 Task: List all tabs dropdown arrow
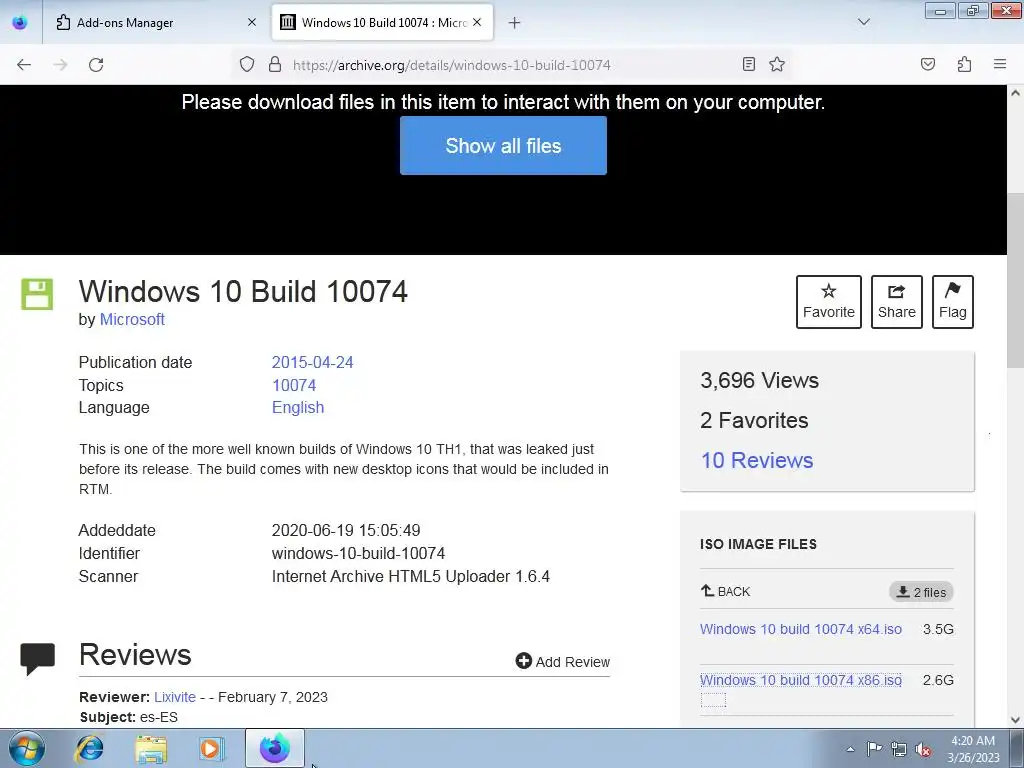[864, 22]
